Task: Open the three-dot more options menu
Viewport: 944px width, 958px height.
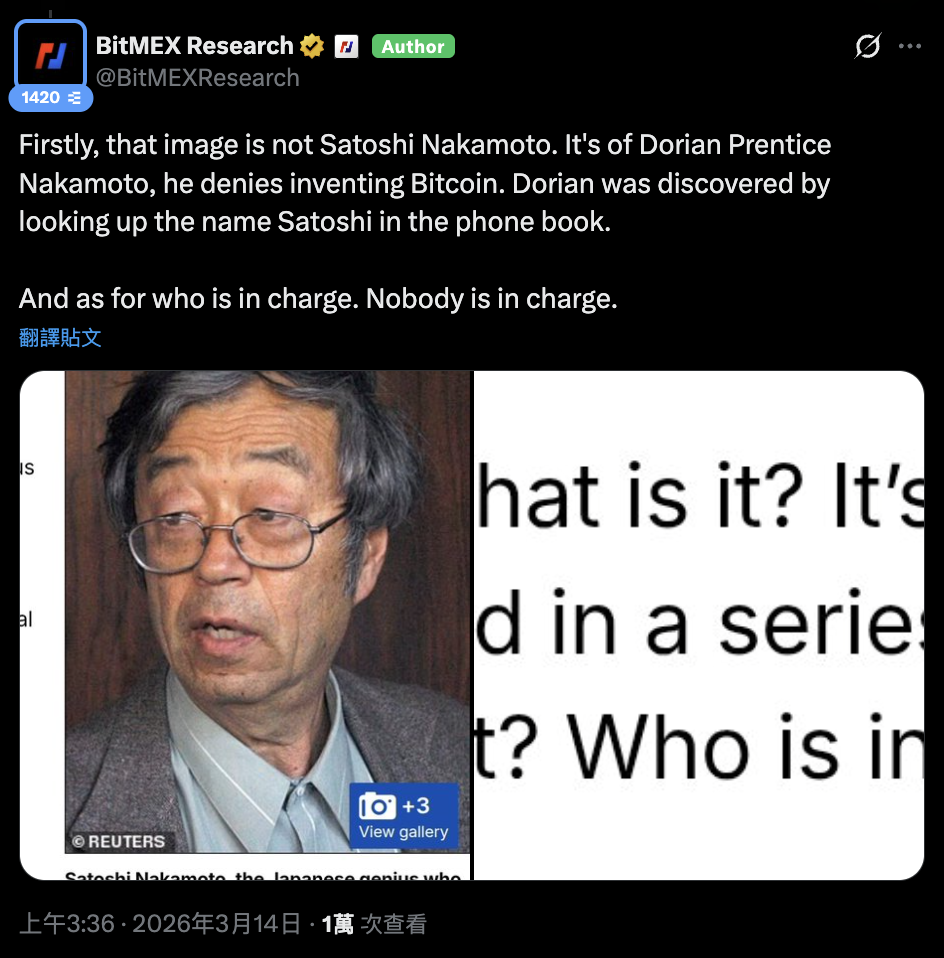Action: pos(910,46)
